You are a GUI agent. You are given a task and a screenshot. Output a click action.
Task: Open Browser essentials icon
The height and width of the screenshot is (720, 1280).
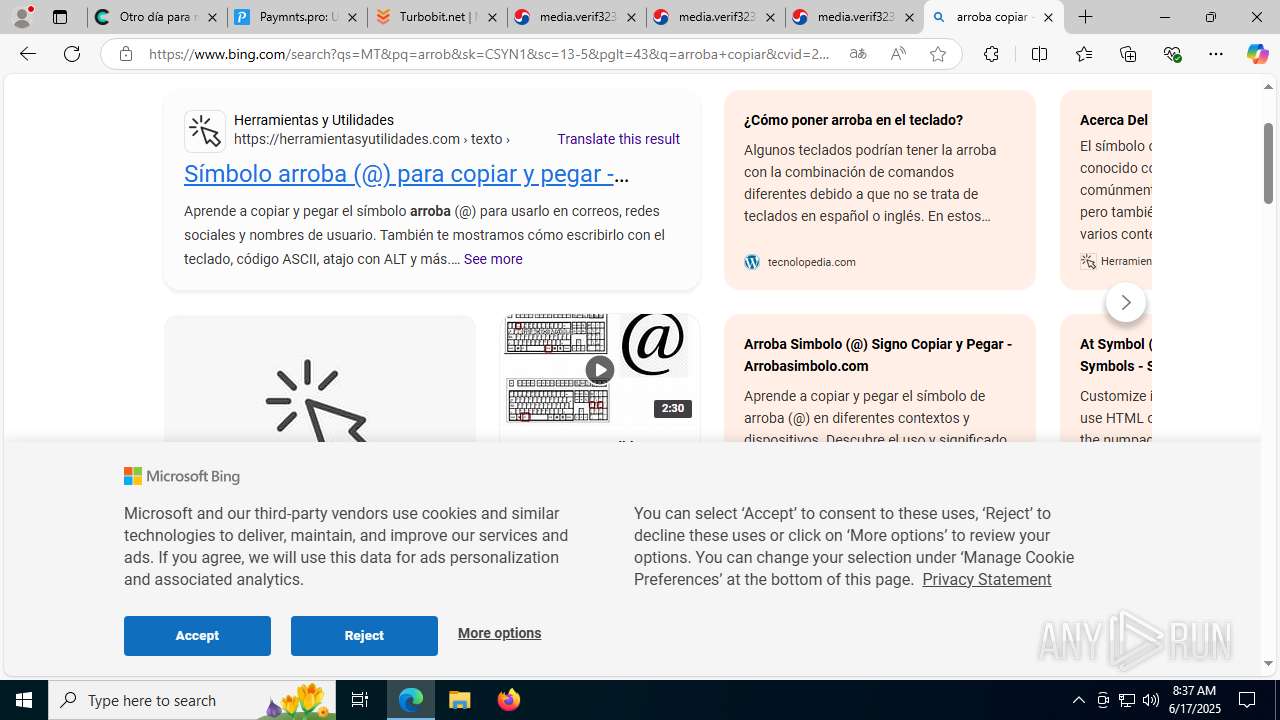pyautogui.click(x=1172, y=54)
